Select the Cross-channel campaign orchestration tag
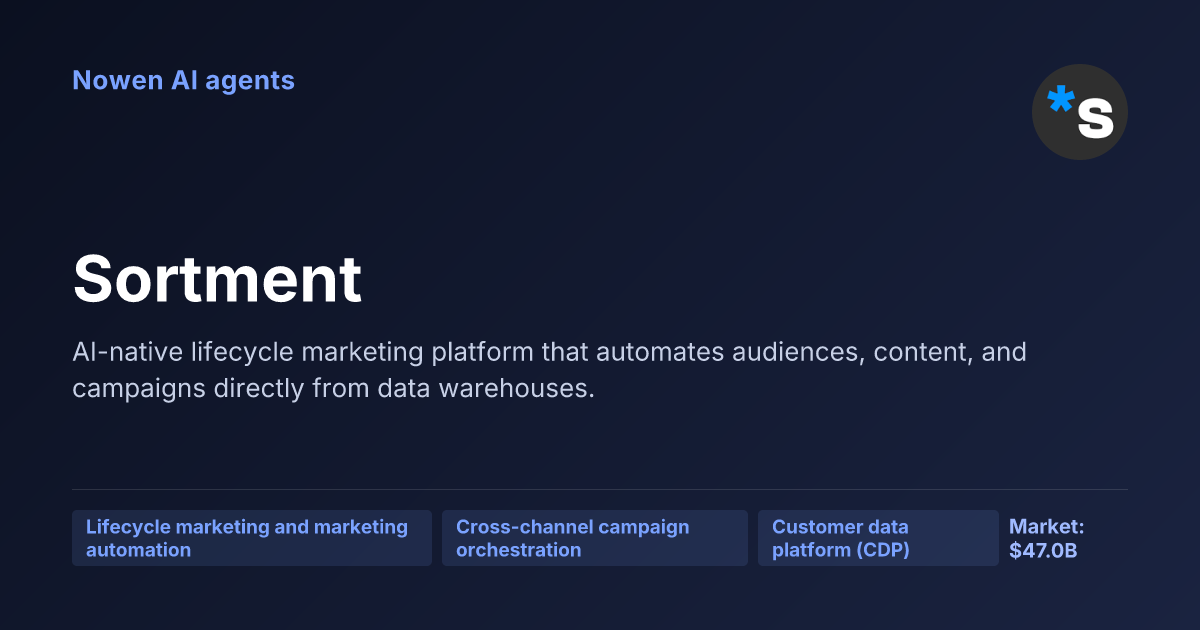This screenshot has width=1200, height=630. coord(595,538)
